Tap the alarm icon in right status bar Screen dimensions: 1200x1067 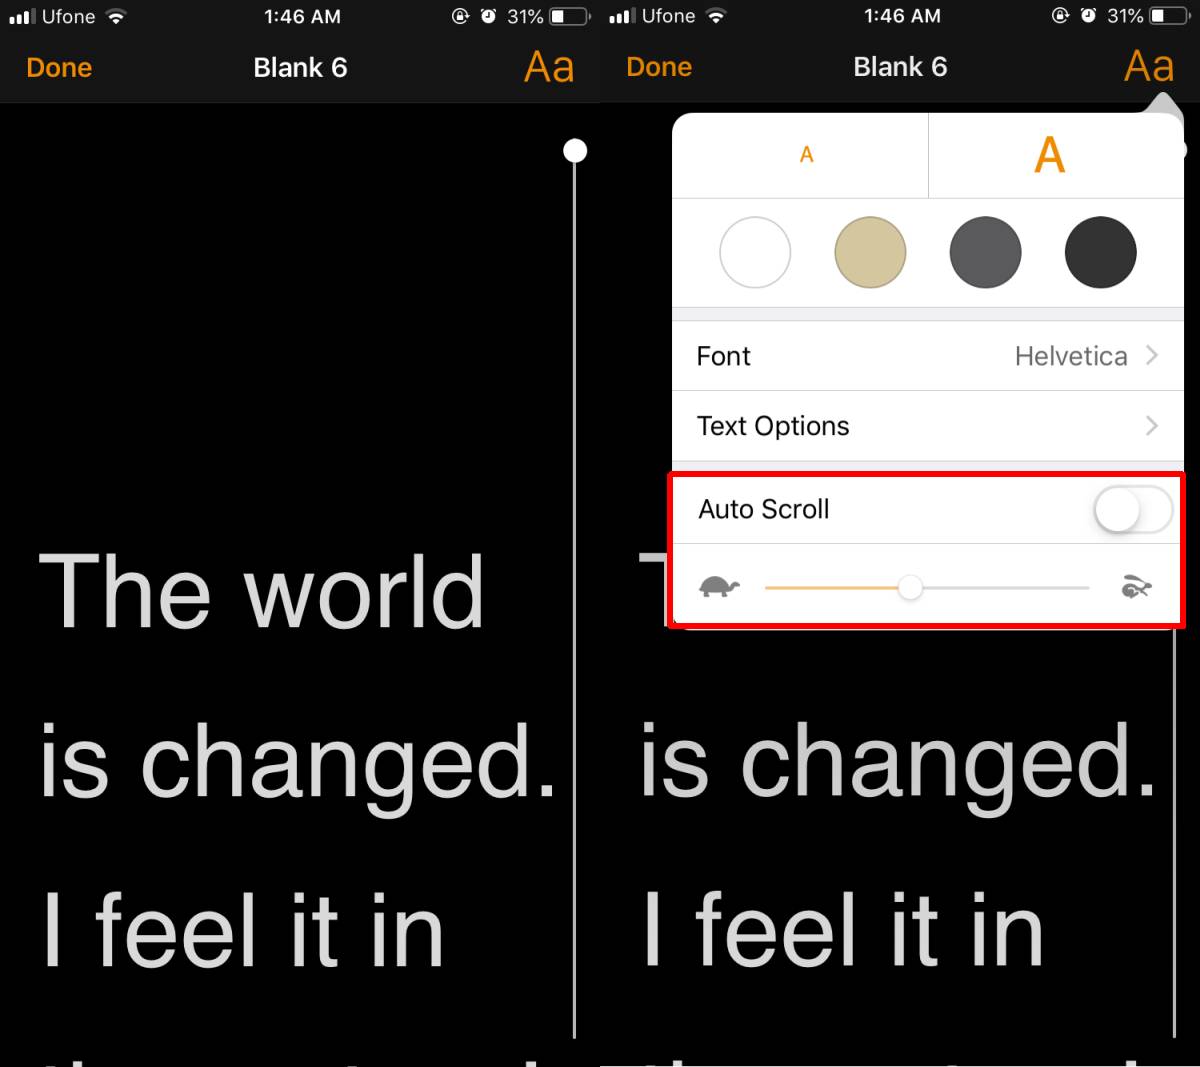click(x=1088, y=17)
